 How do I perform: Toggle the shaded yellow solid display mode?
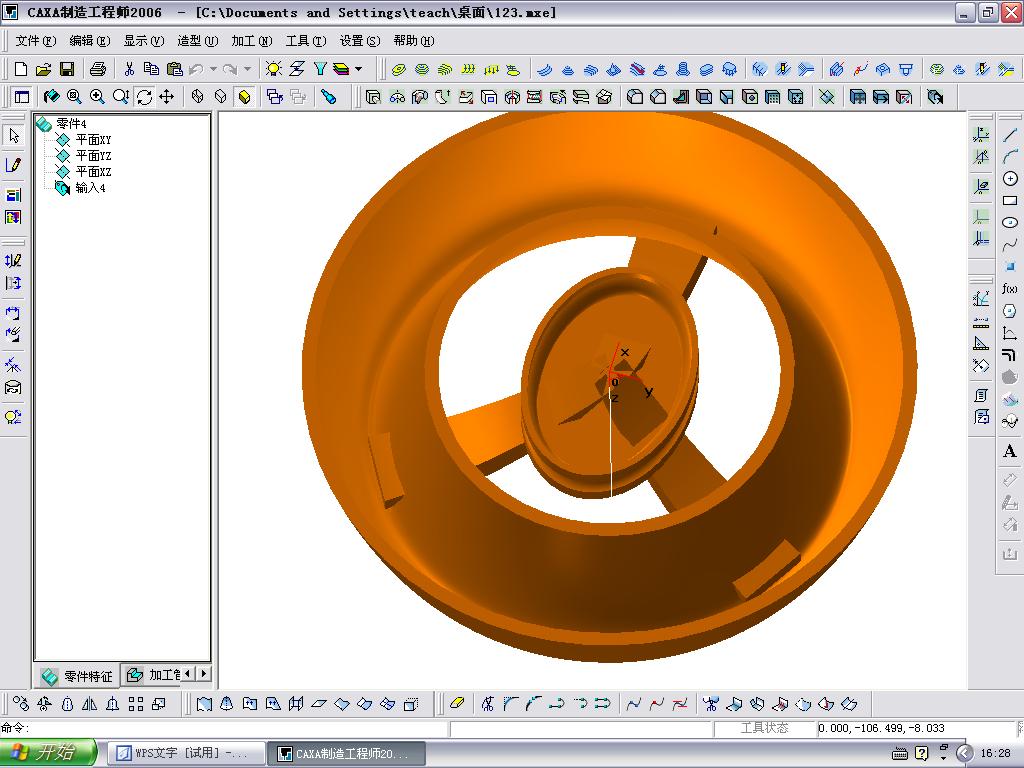(244, 97)
